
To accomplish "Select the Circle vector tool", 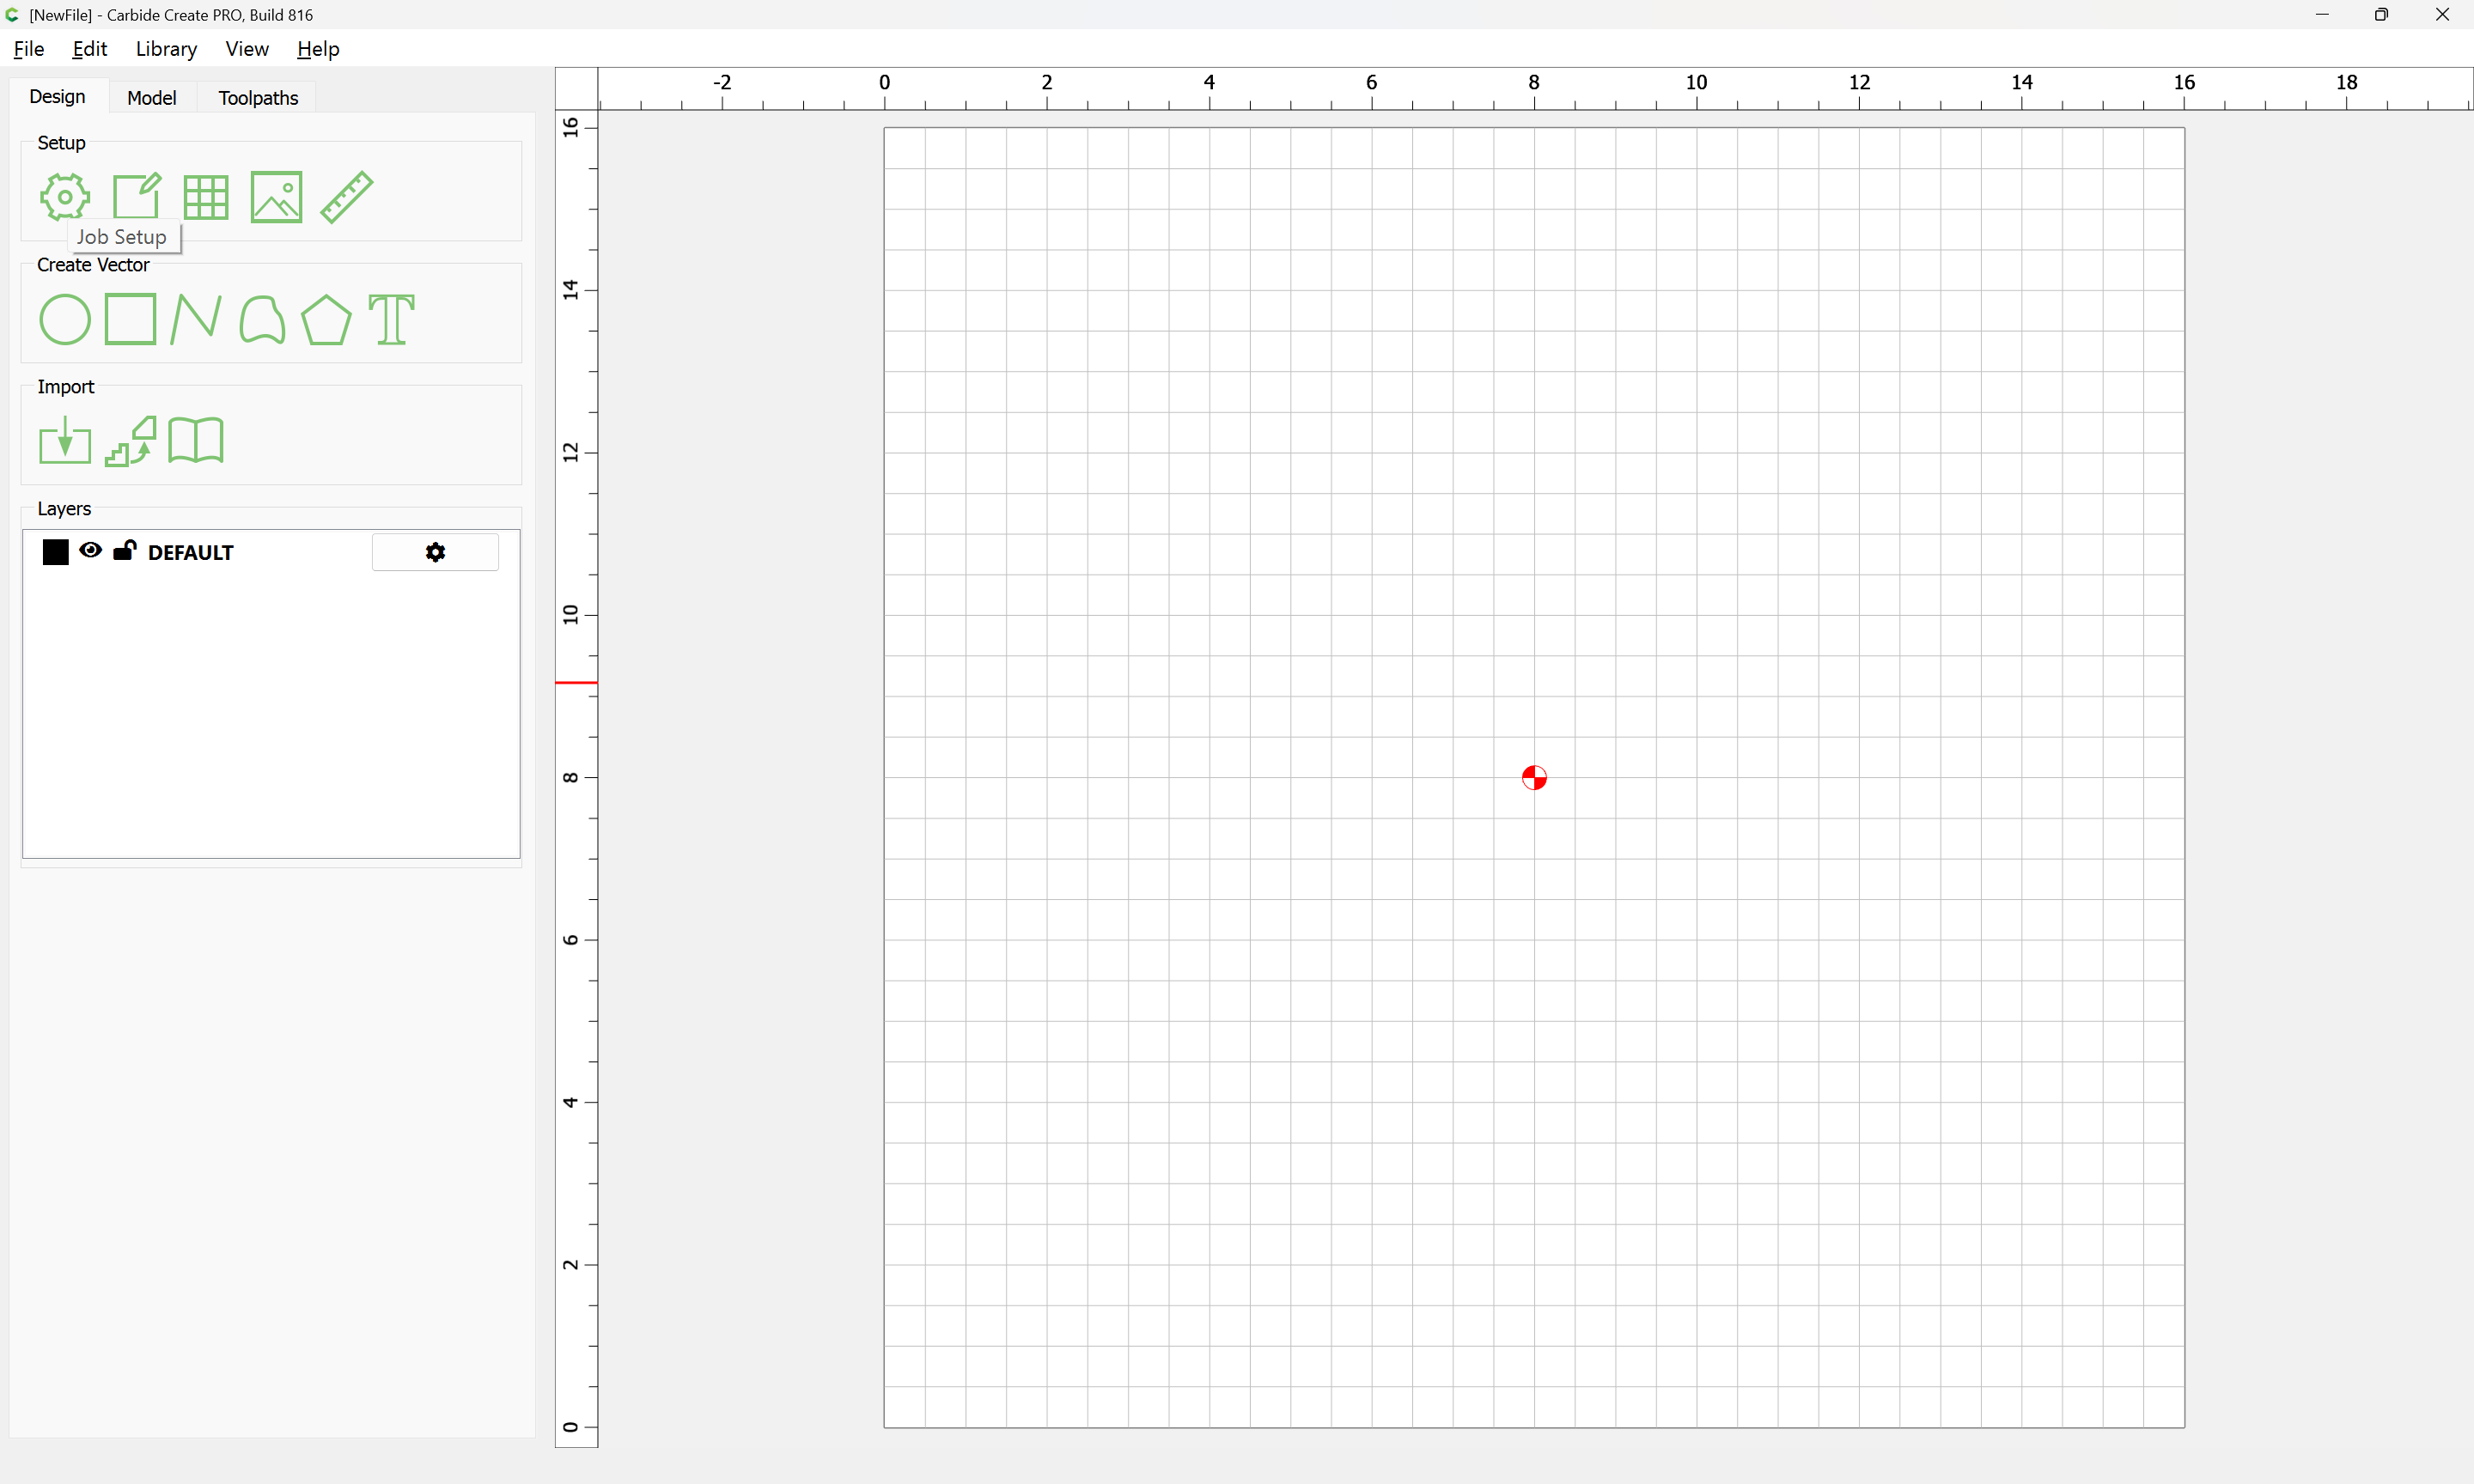I will tap(65, 320).
